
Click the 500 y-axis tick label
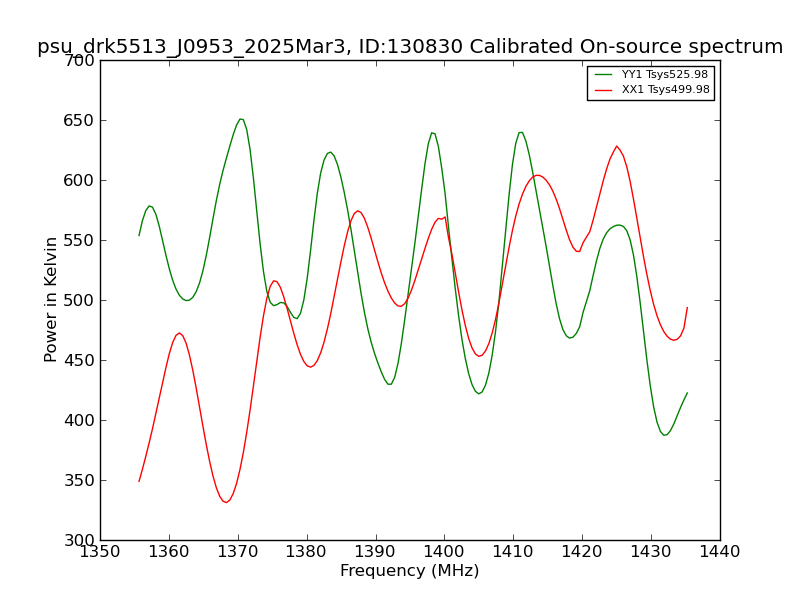pos(79,301)
